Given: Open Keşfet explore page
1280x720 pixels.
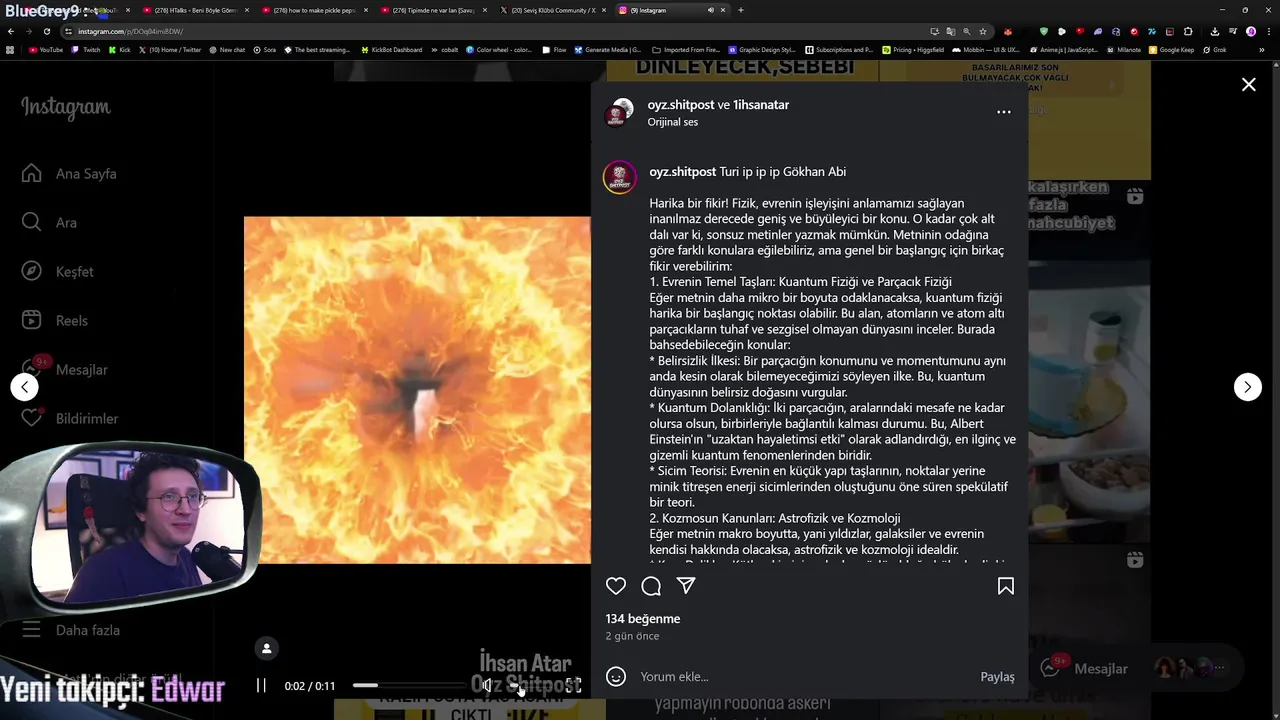Looking at the screenshot, I should pos(58,272).
